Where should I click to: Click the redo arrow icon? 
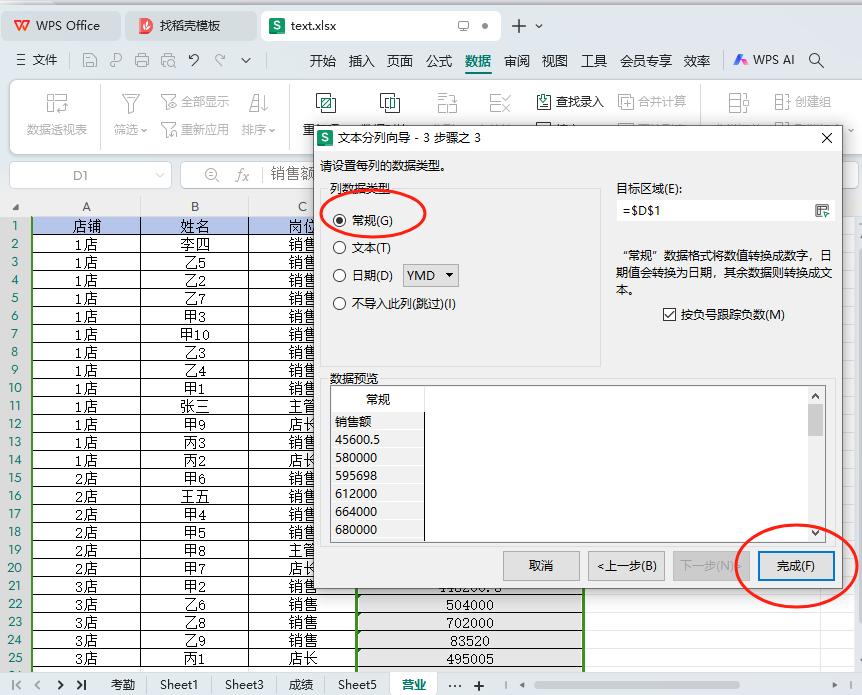pos(220,60)
